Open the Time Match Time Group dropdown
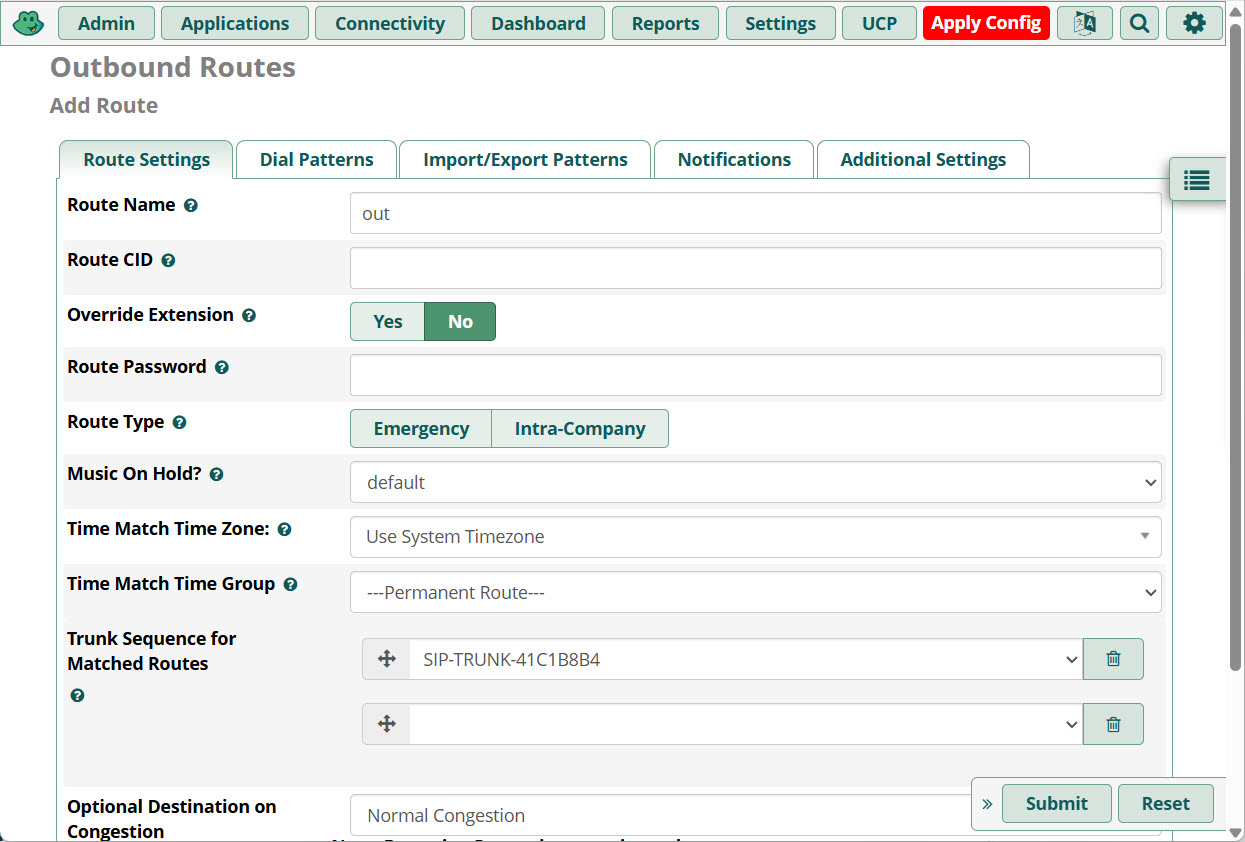 click(755, 593)
